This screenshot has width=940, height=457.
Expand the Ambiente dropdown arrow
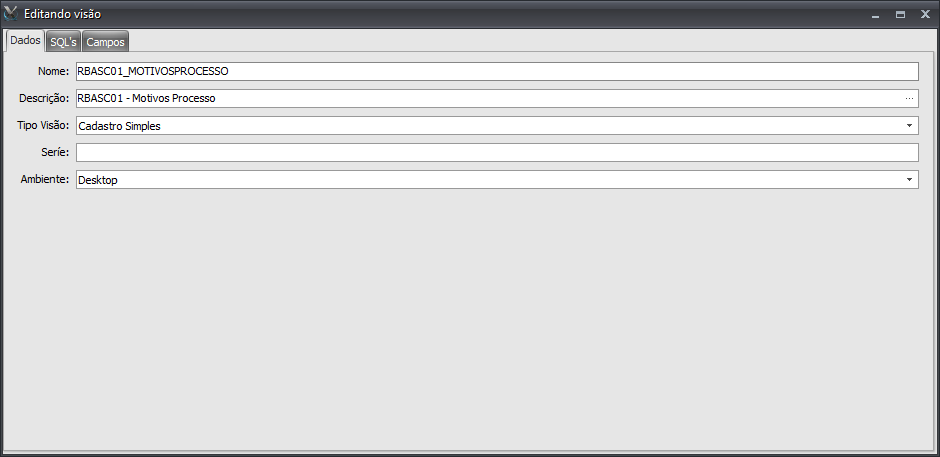coord(909,179)
